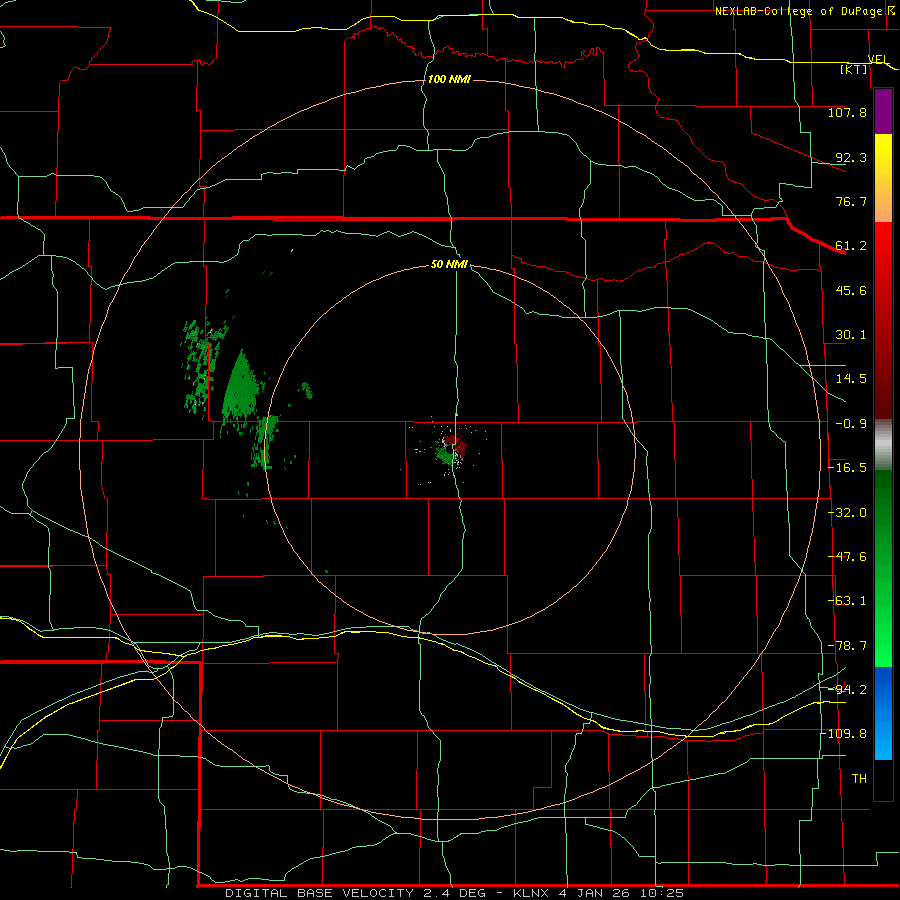Click the -109.8 velocity scale value
This screenshot has width=900, height=900.
844,734
